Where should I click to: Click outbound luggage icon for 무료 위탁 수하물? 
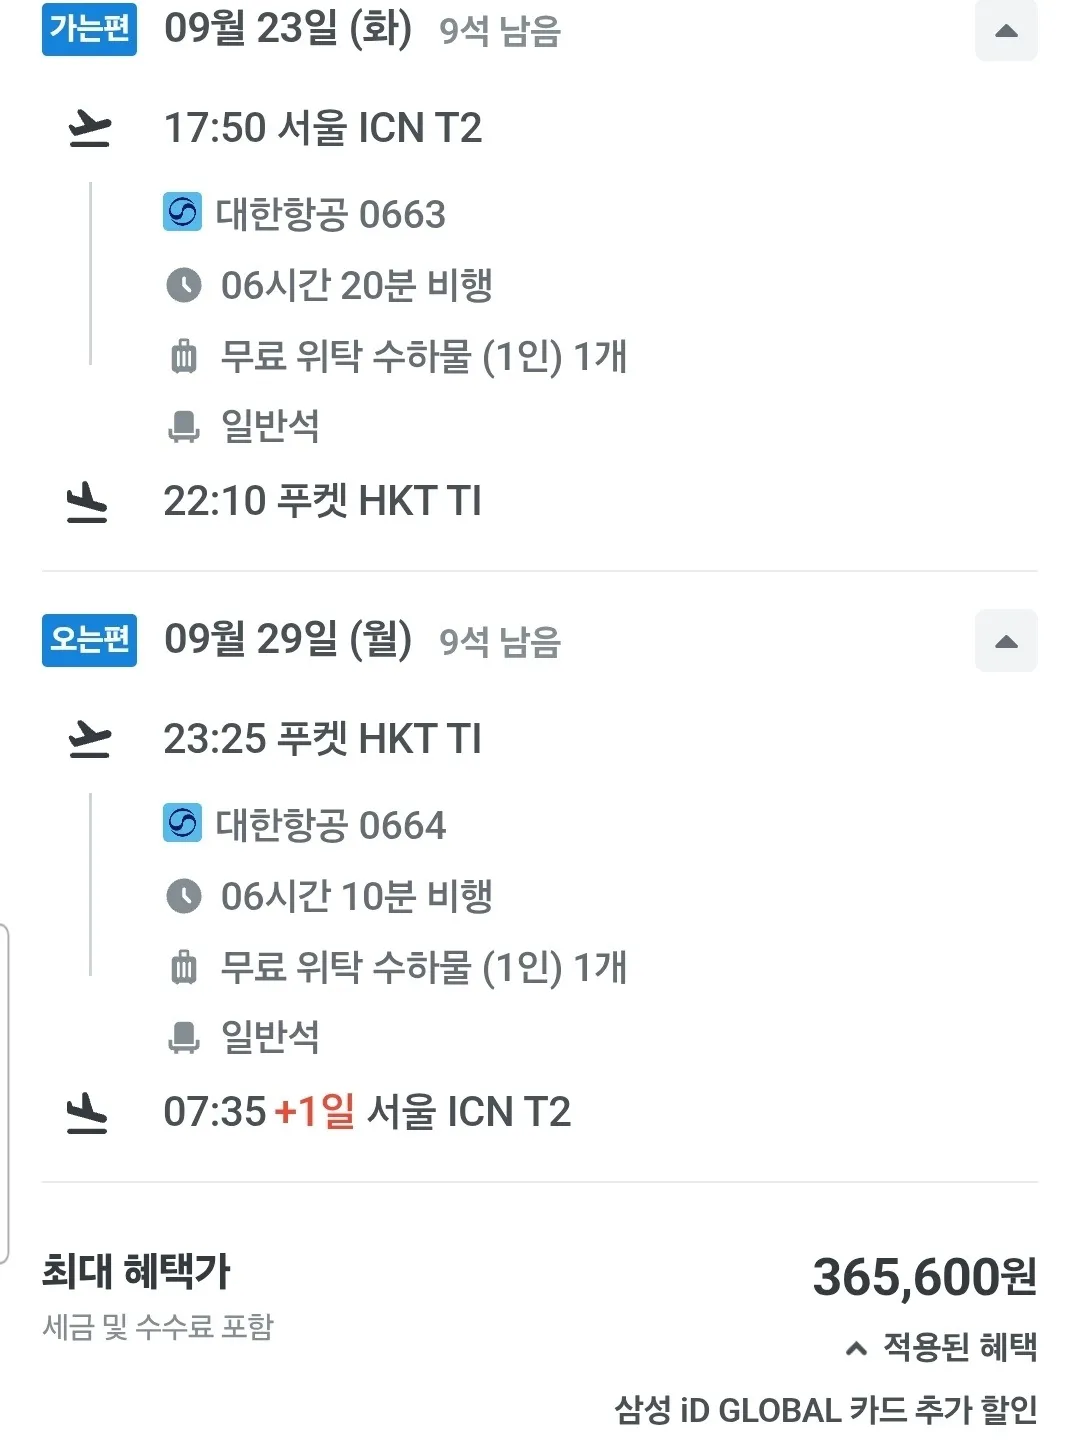tap(184, 356)
